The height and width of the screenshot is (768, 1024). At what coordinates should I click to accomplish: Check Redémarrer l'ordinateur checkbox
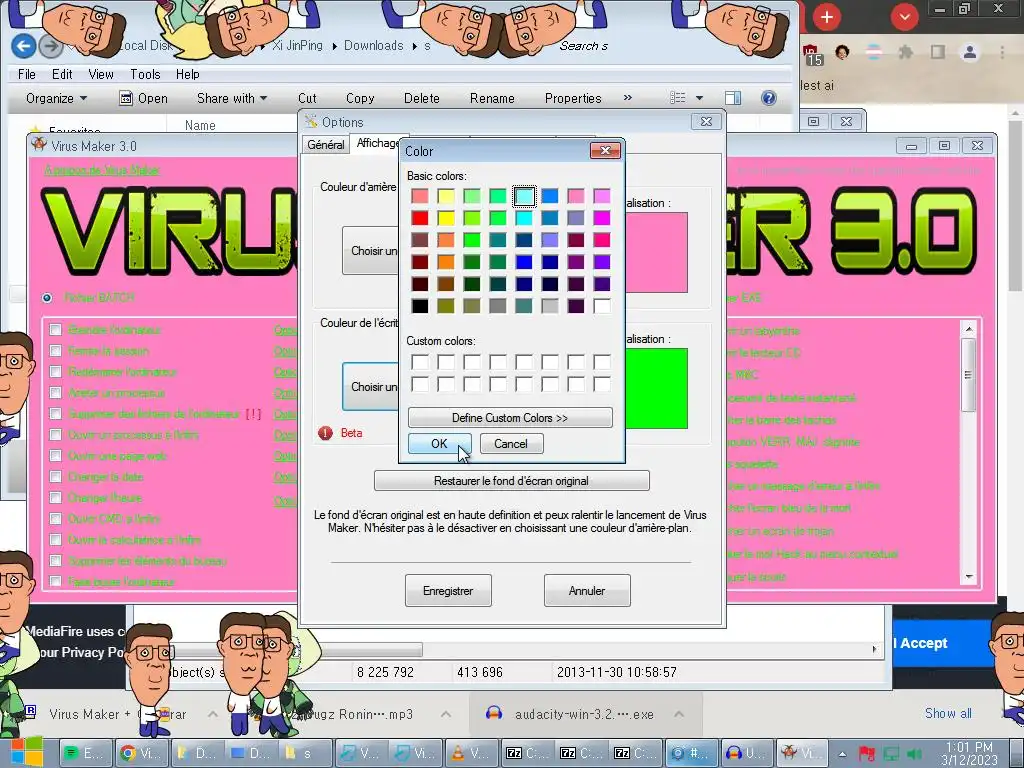(56, 372)
